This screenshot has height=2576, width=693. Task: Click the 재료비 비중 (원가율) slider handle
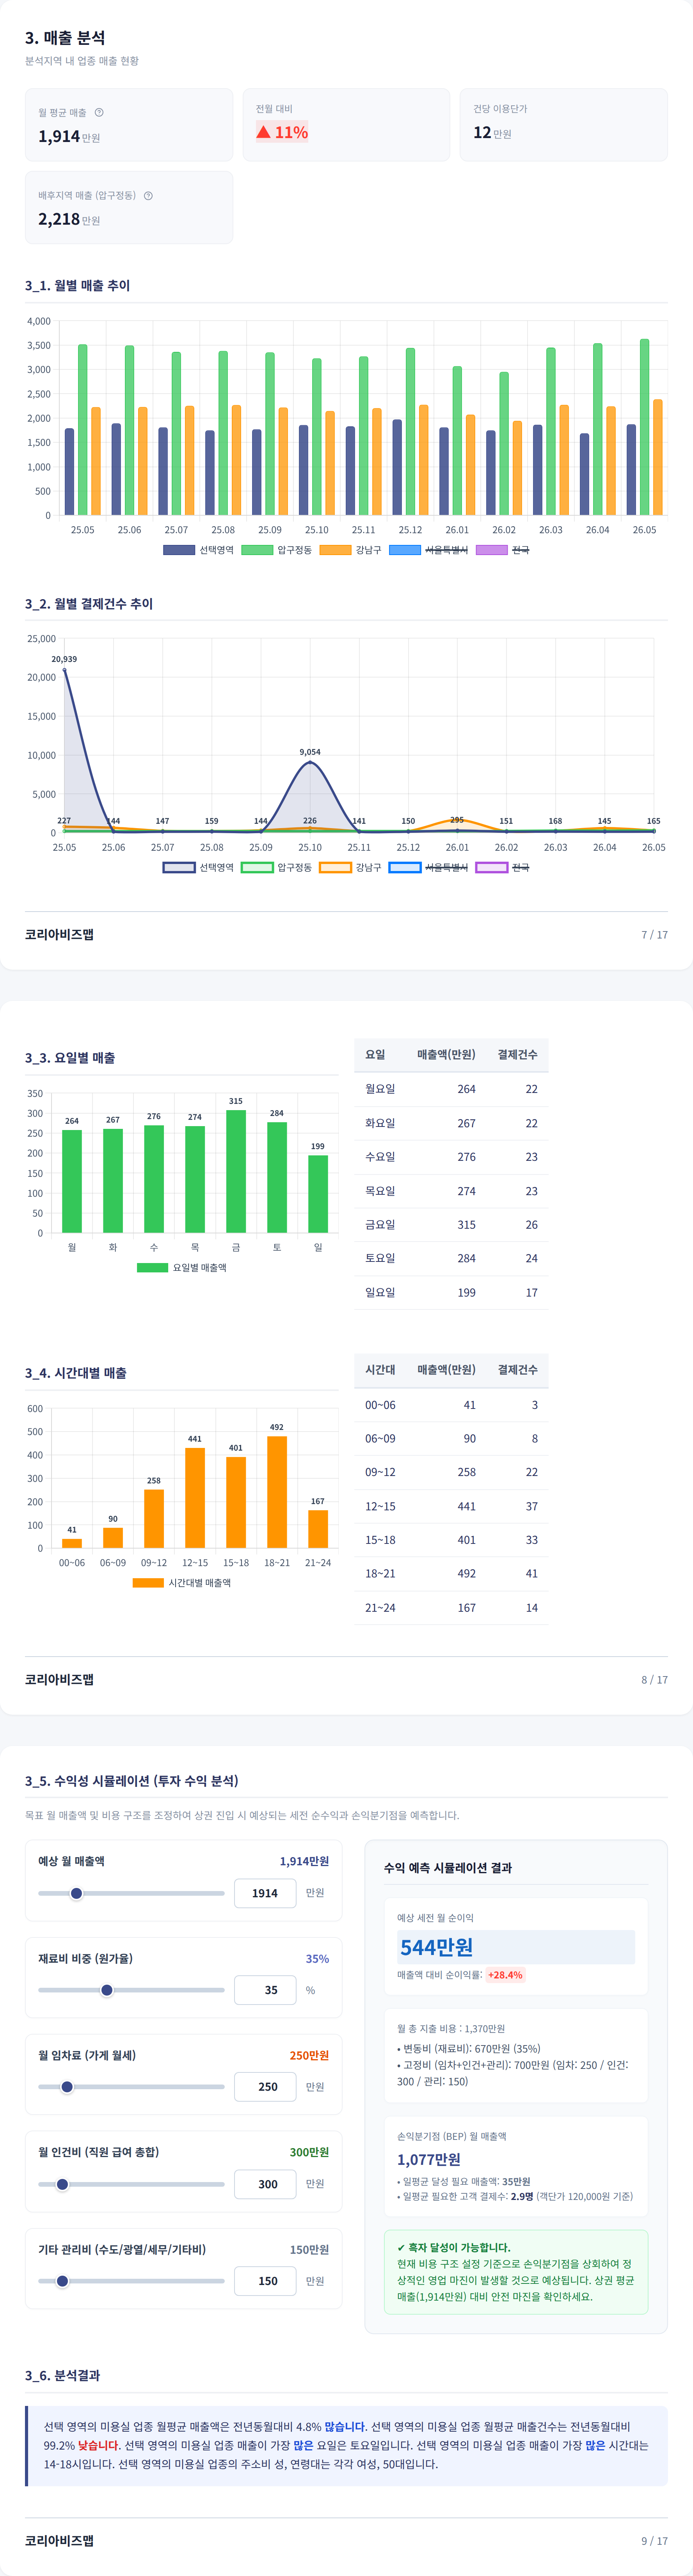pyautogui.click(x=107, y=1990)
